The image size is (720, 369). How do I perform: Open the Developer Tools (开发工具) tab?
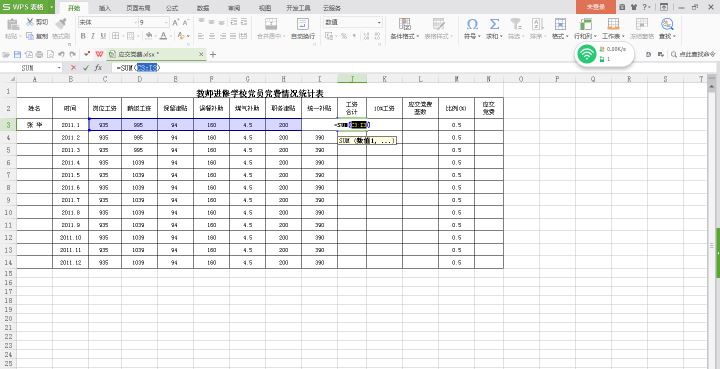[x=298, y=8]
